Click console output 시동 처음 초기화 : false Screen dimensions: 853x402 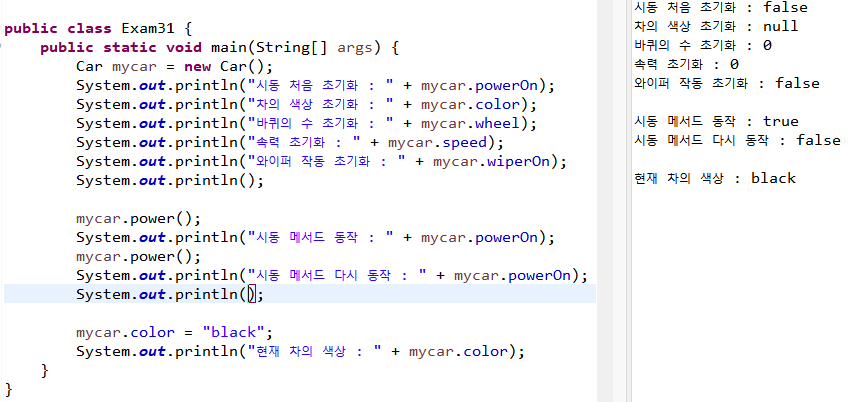(721, 8)
